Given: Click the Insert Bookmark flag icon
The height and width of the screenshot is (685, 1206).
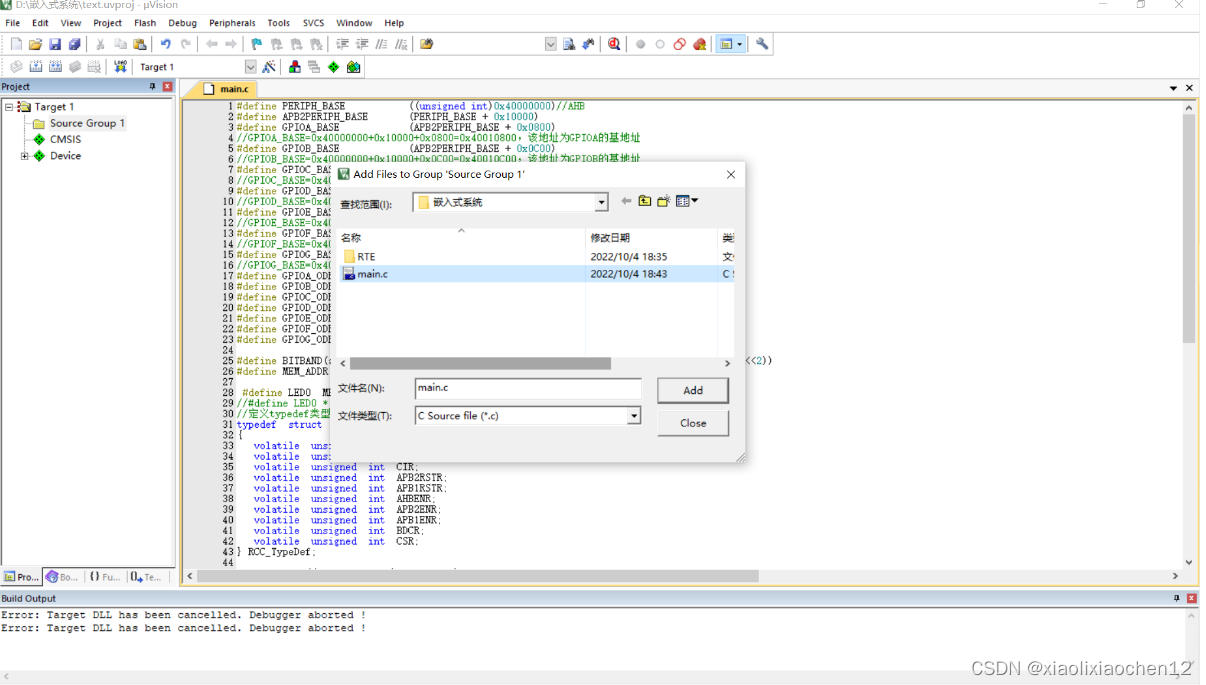Looking at the screenshot, I should click(x=256, y=44).
